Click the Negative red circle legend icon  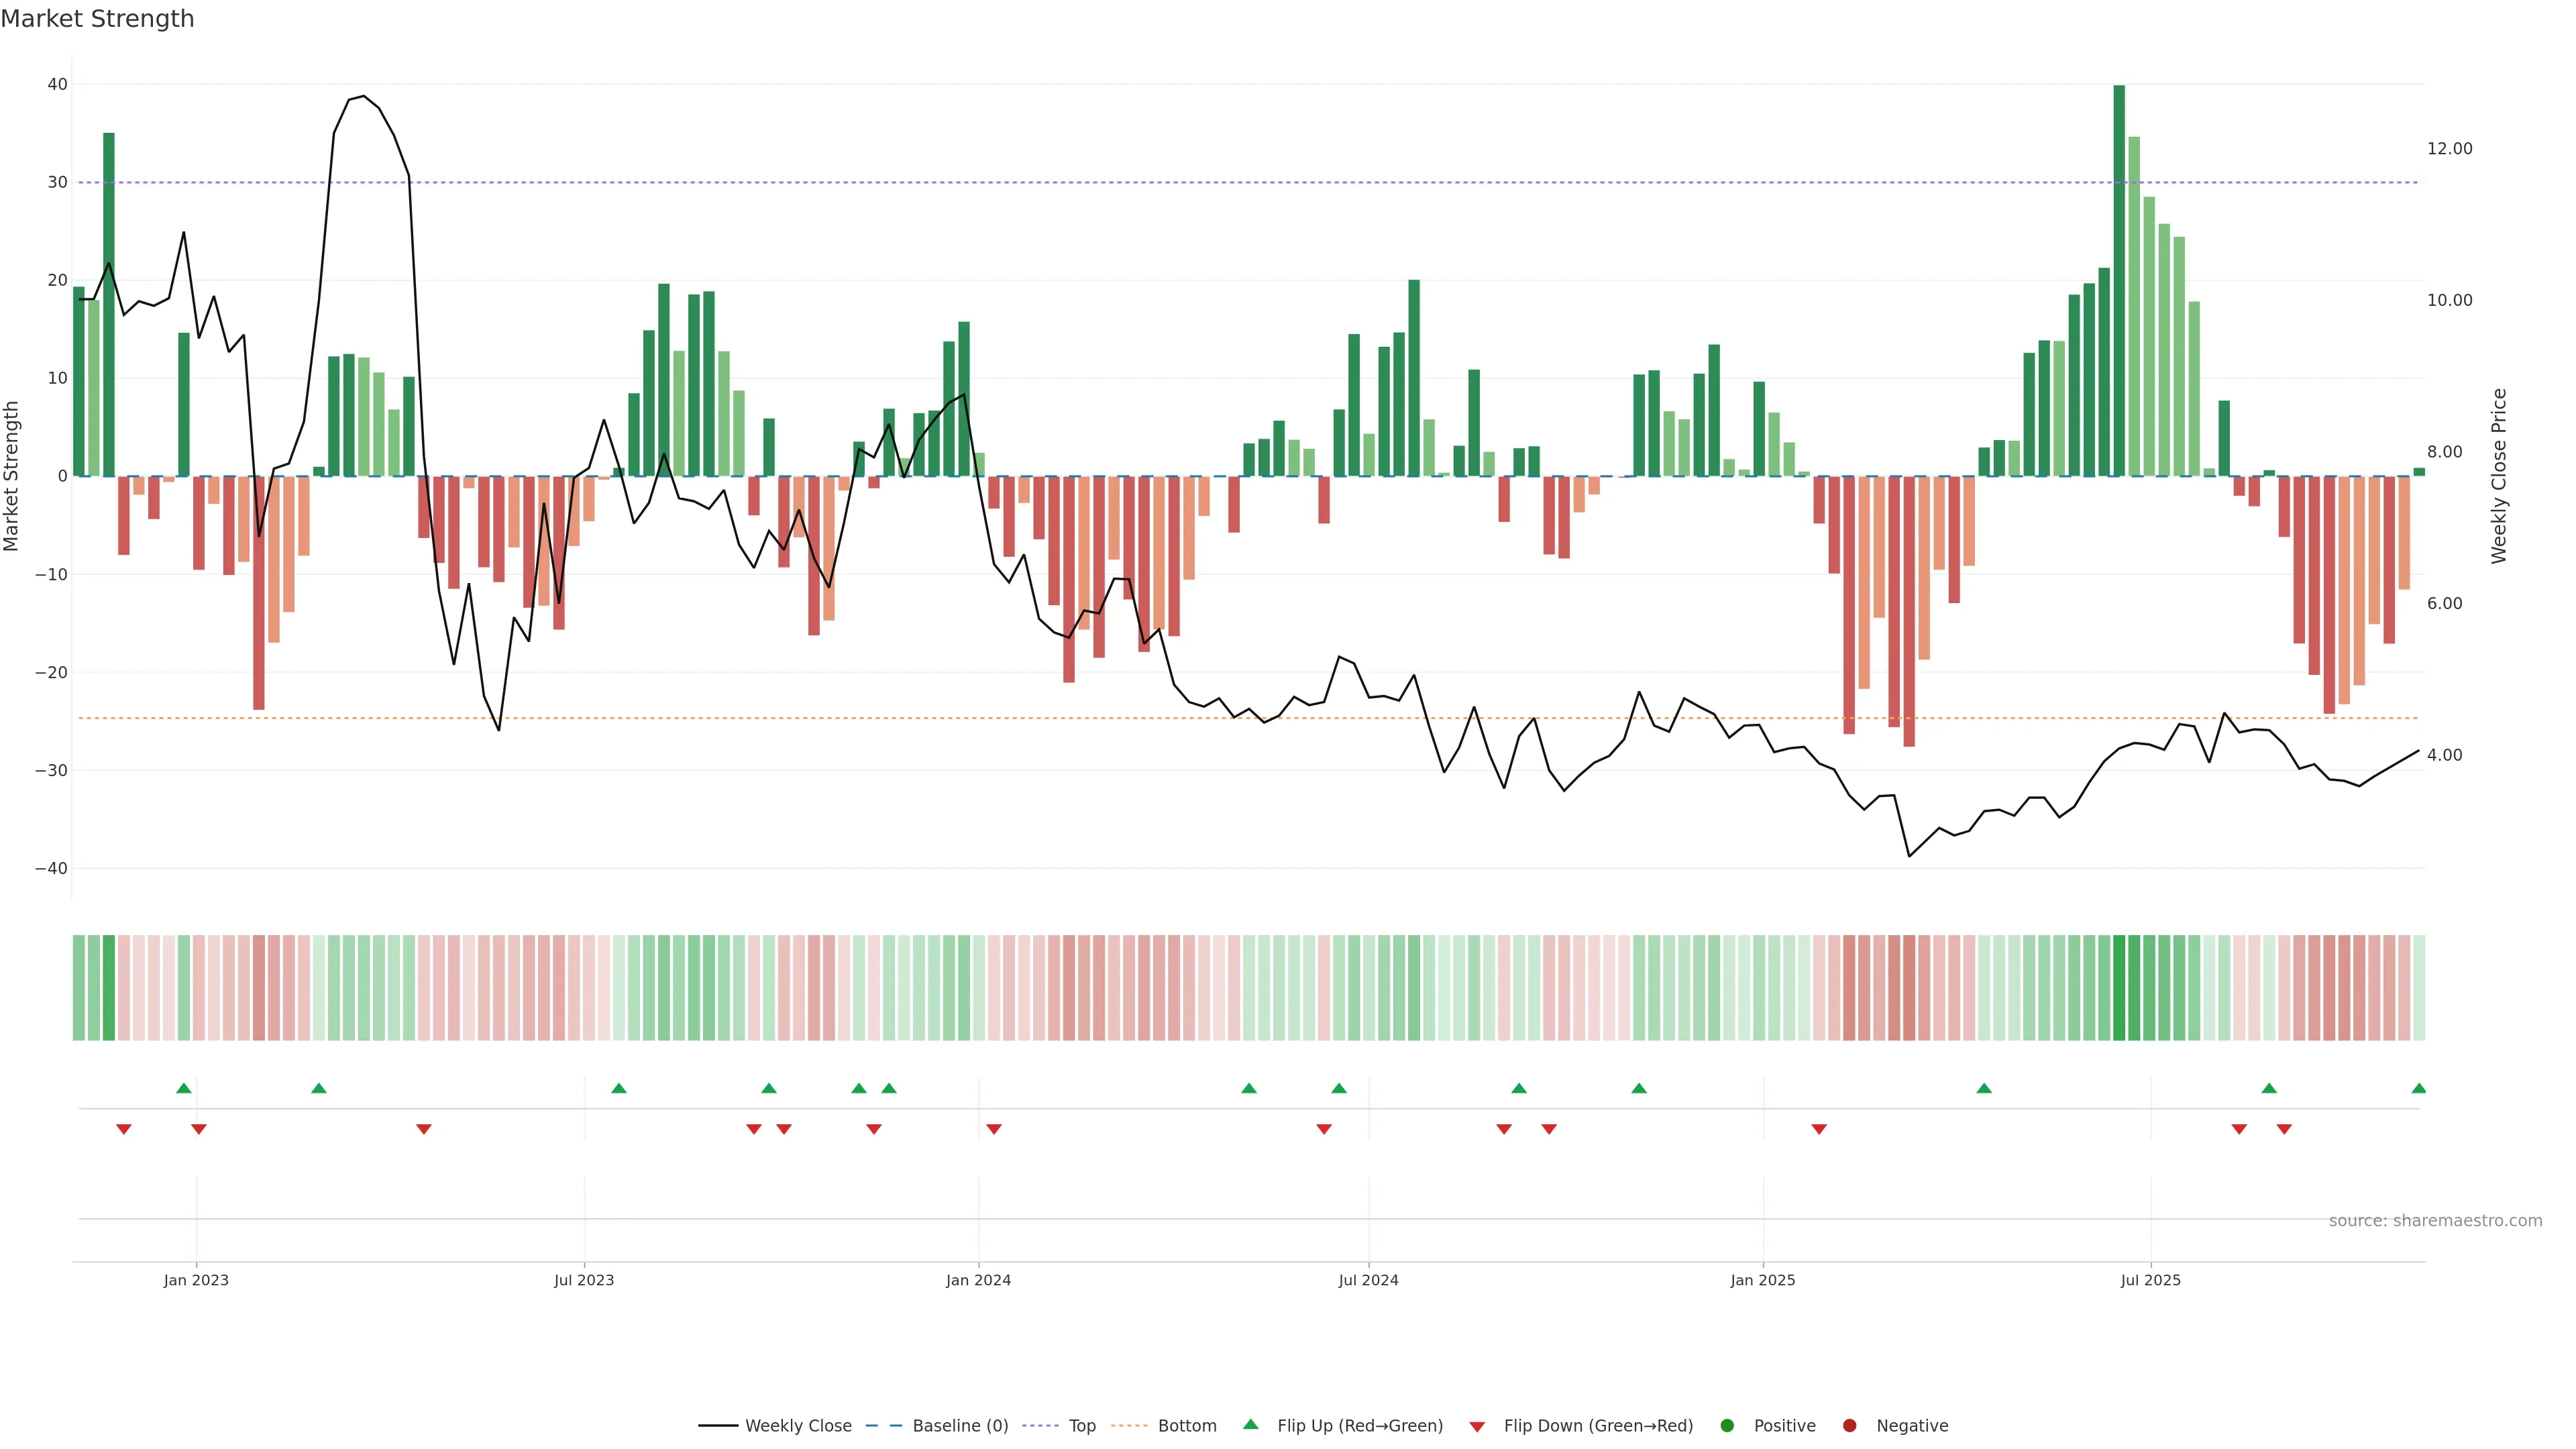[x=1849, y=1426]
